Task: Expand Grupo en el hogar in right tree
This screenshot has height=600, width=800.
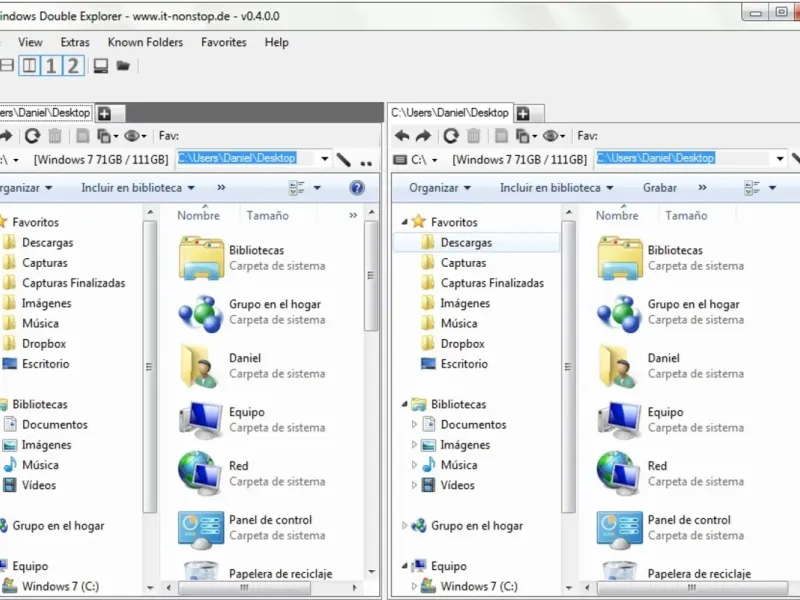Action: (405, 526)
